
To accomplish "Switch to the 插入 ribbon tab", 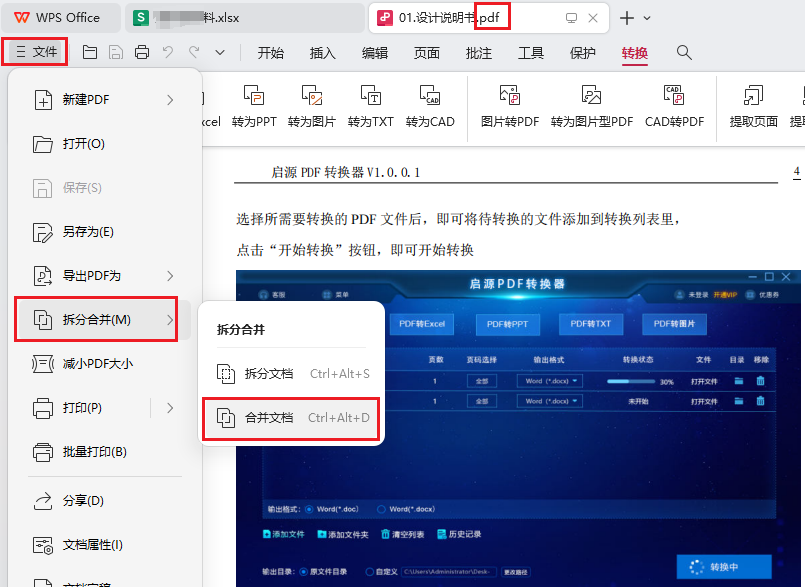I will 322,52.
